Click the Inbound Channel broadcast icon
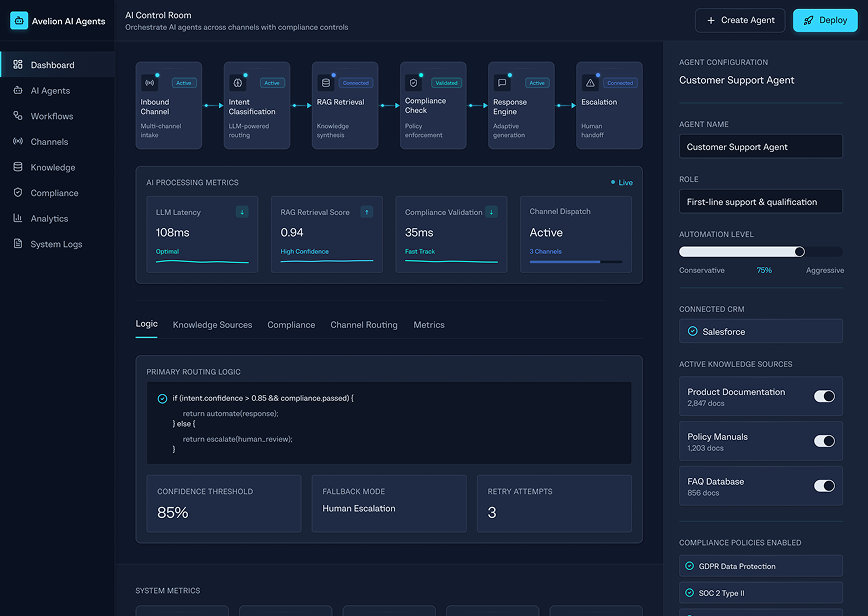This screenshot has width=868, height=616. click(150, 83)
